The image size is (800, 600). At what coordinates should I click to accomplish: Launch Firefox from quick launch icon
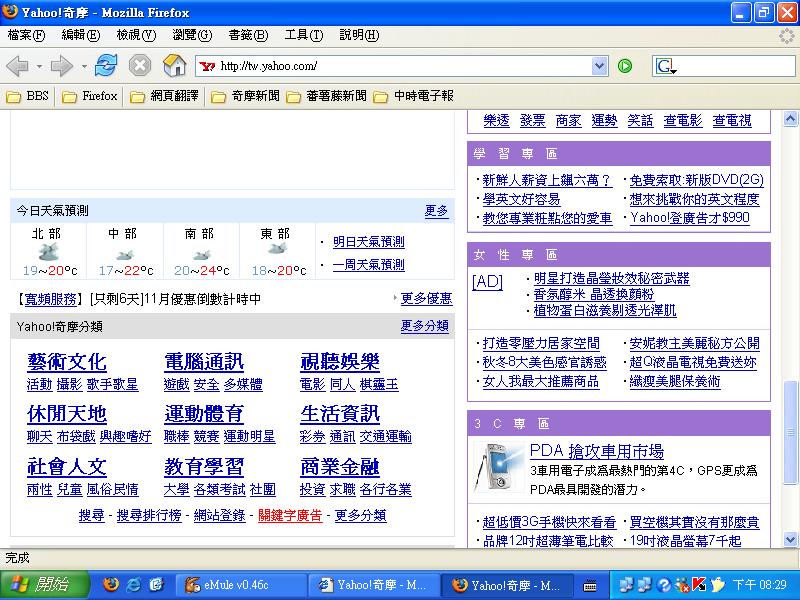pyautogui.click(x=111, y=584)
